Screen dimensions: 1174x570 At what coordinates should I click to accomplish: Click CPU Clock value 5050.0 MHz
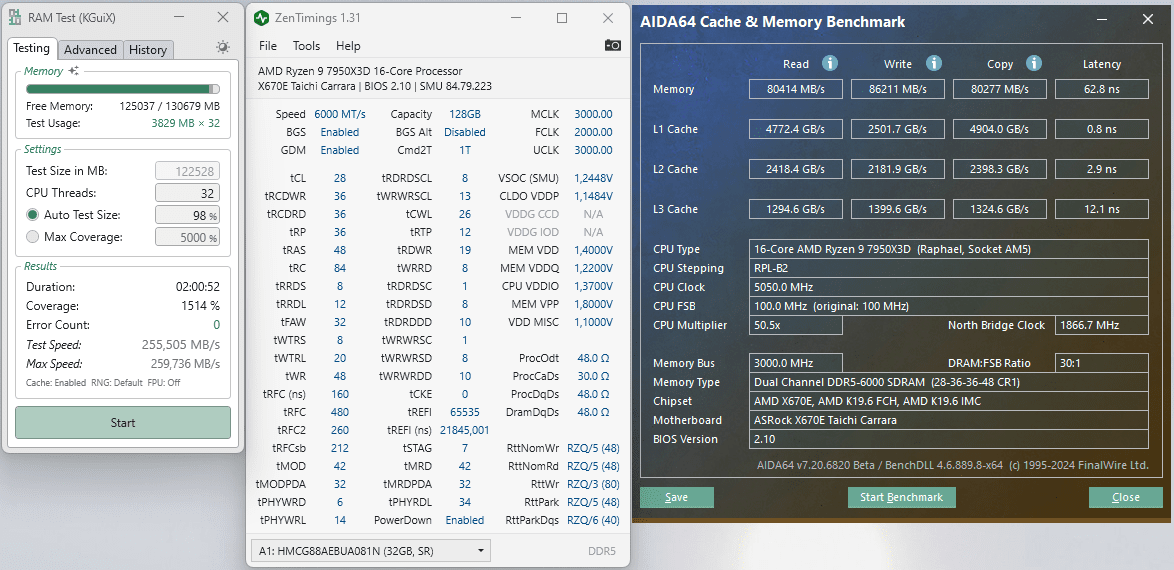[949, 287]
